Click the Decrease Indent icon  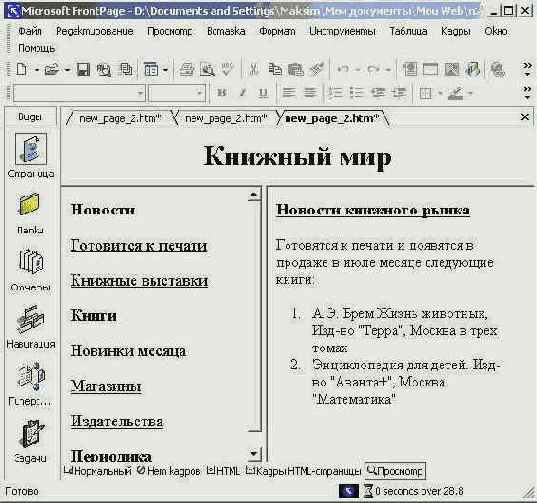pyautogui.click(x=378, y=93)
